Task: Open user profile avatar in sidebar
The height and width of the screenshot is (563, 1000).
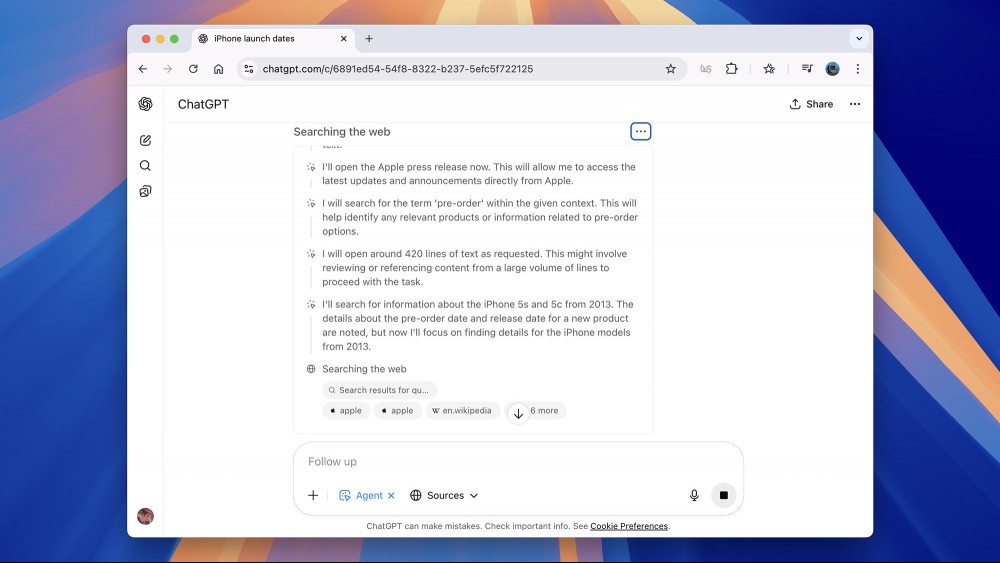Action: tap(145, 516)
